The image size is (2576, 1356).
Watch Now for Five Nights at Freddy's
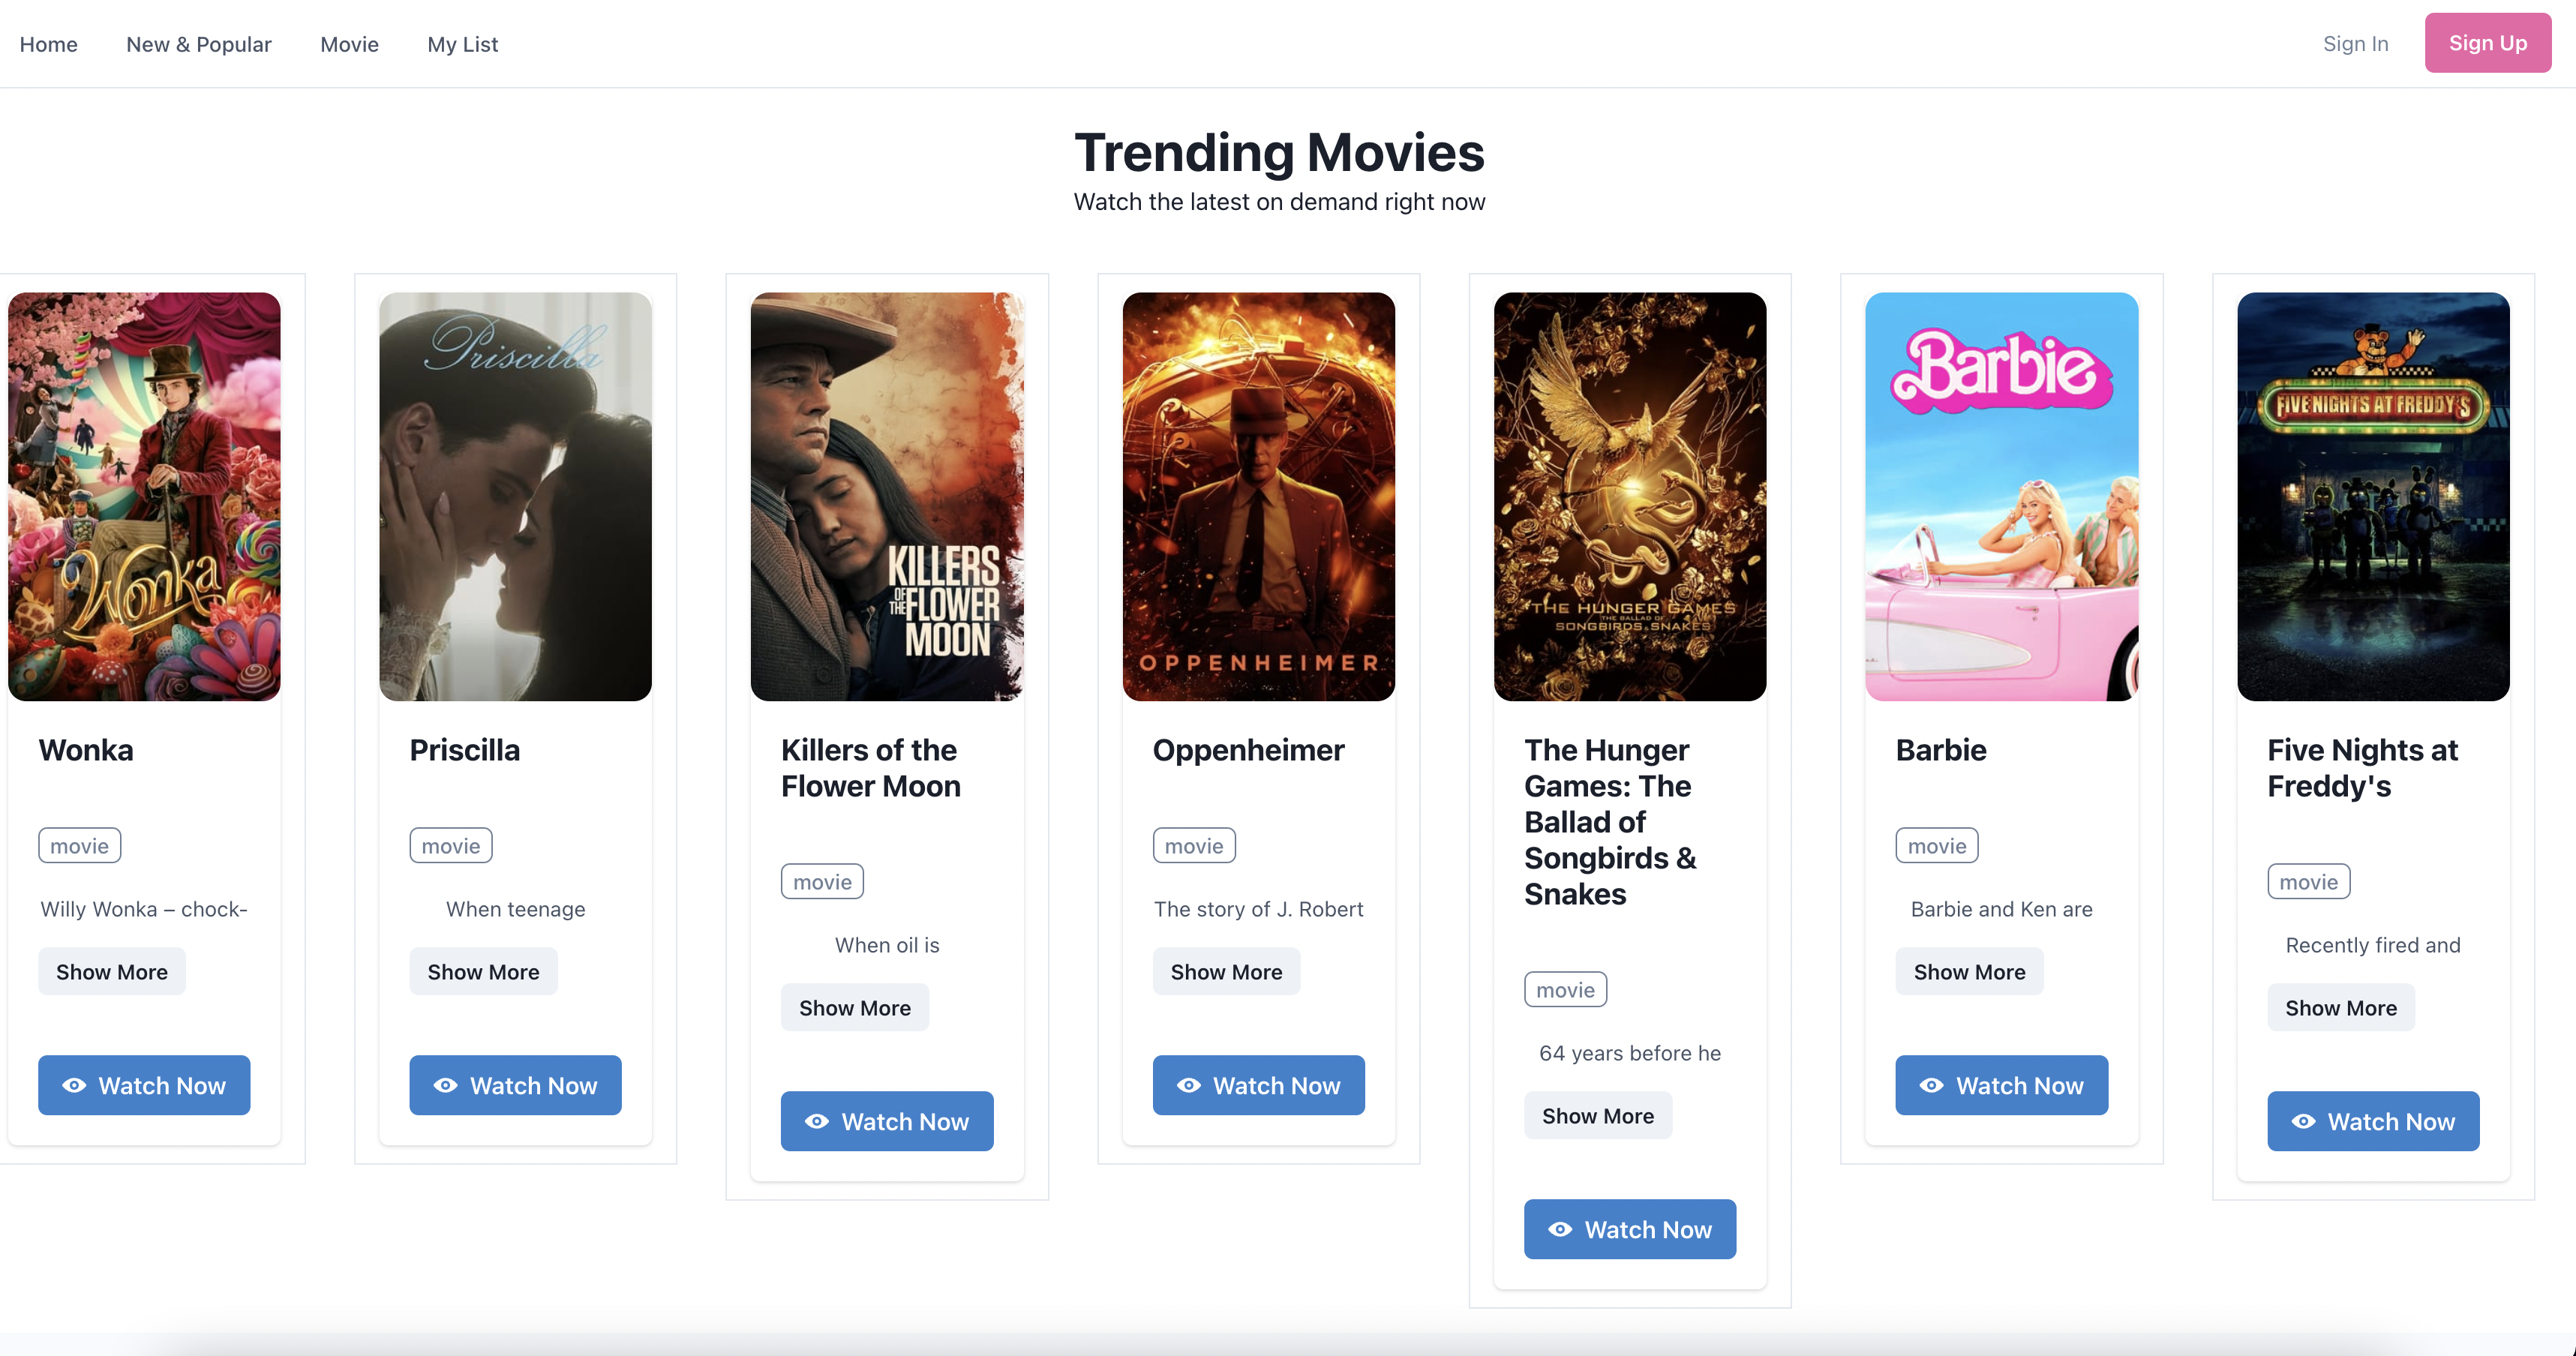click(x=2373, y=1121)
